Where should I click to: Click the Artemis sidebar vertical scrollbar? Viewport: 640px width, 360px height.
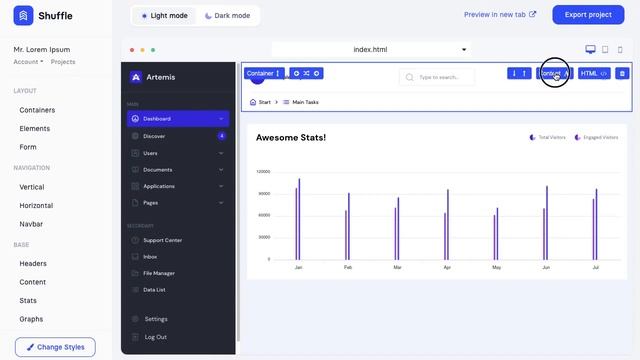(238, 203)
